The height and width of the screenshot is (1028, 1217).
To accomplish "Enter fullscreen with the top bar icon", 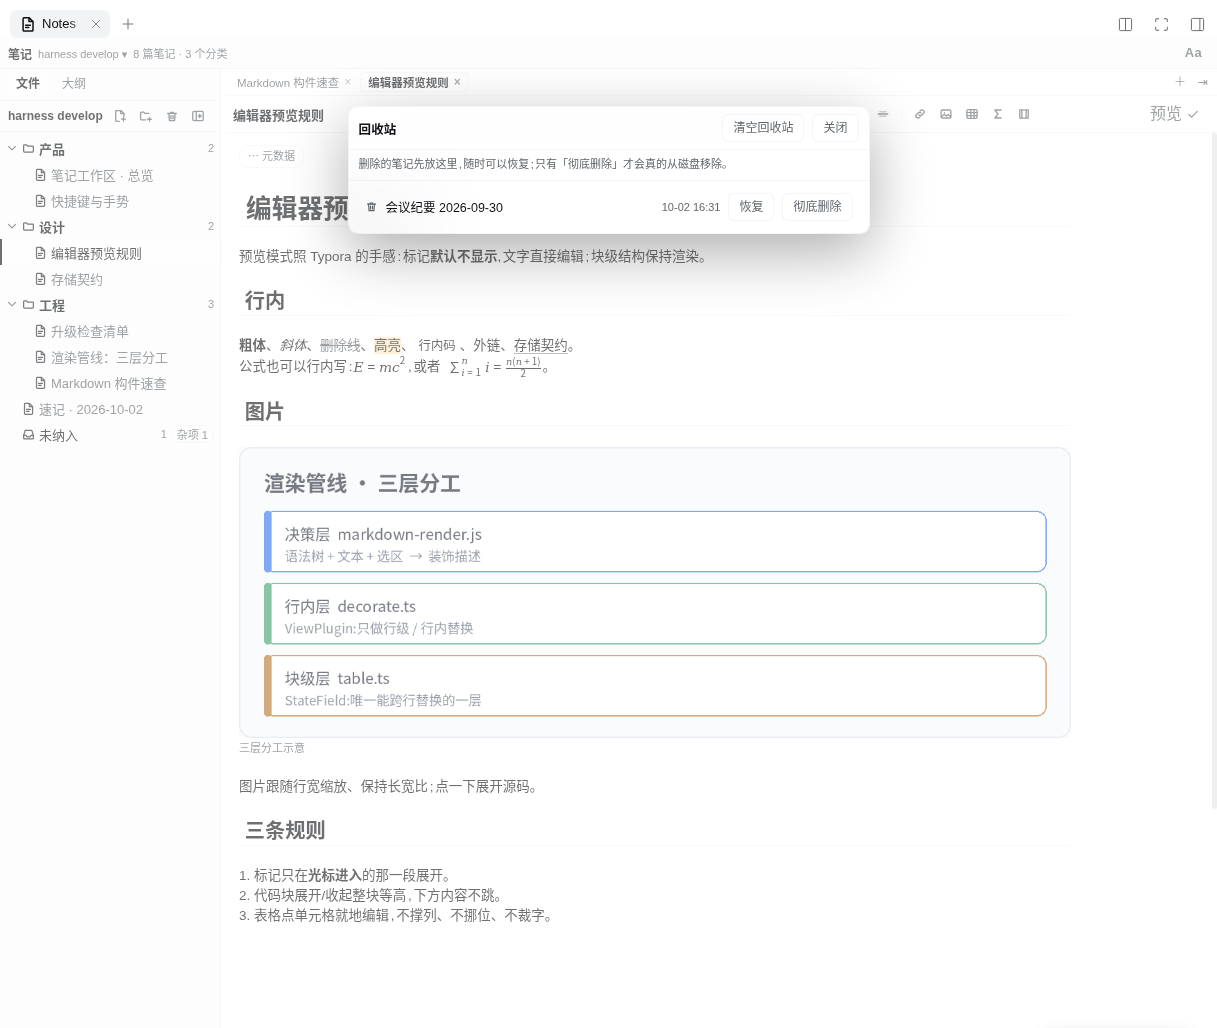I will pos(1161,24).
